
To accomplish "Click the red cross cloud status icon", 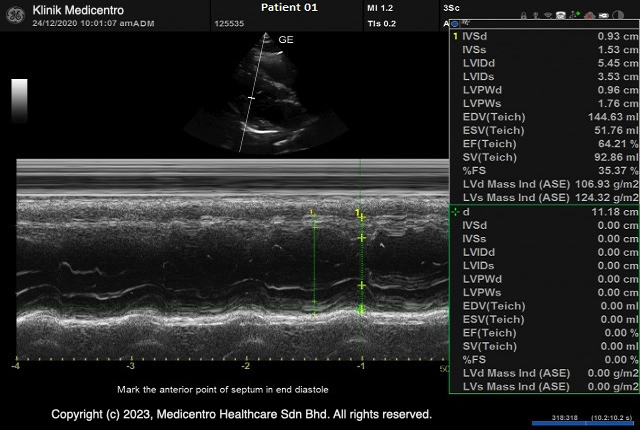I will coord(589,16).
